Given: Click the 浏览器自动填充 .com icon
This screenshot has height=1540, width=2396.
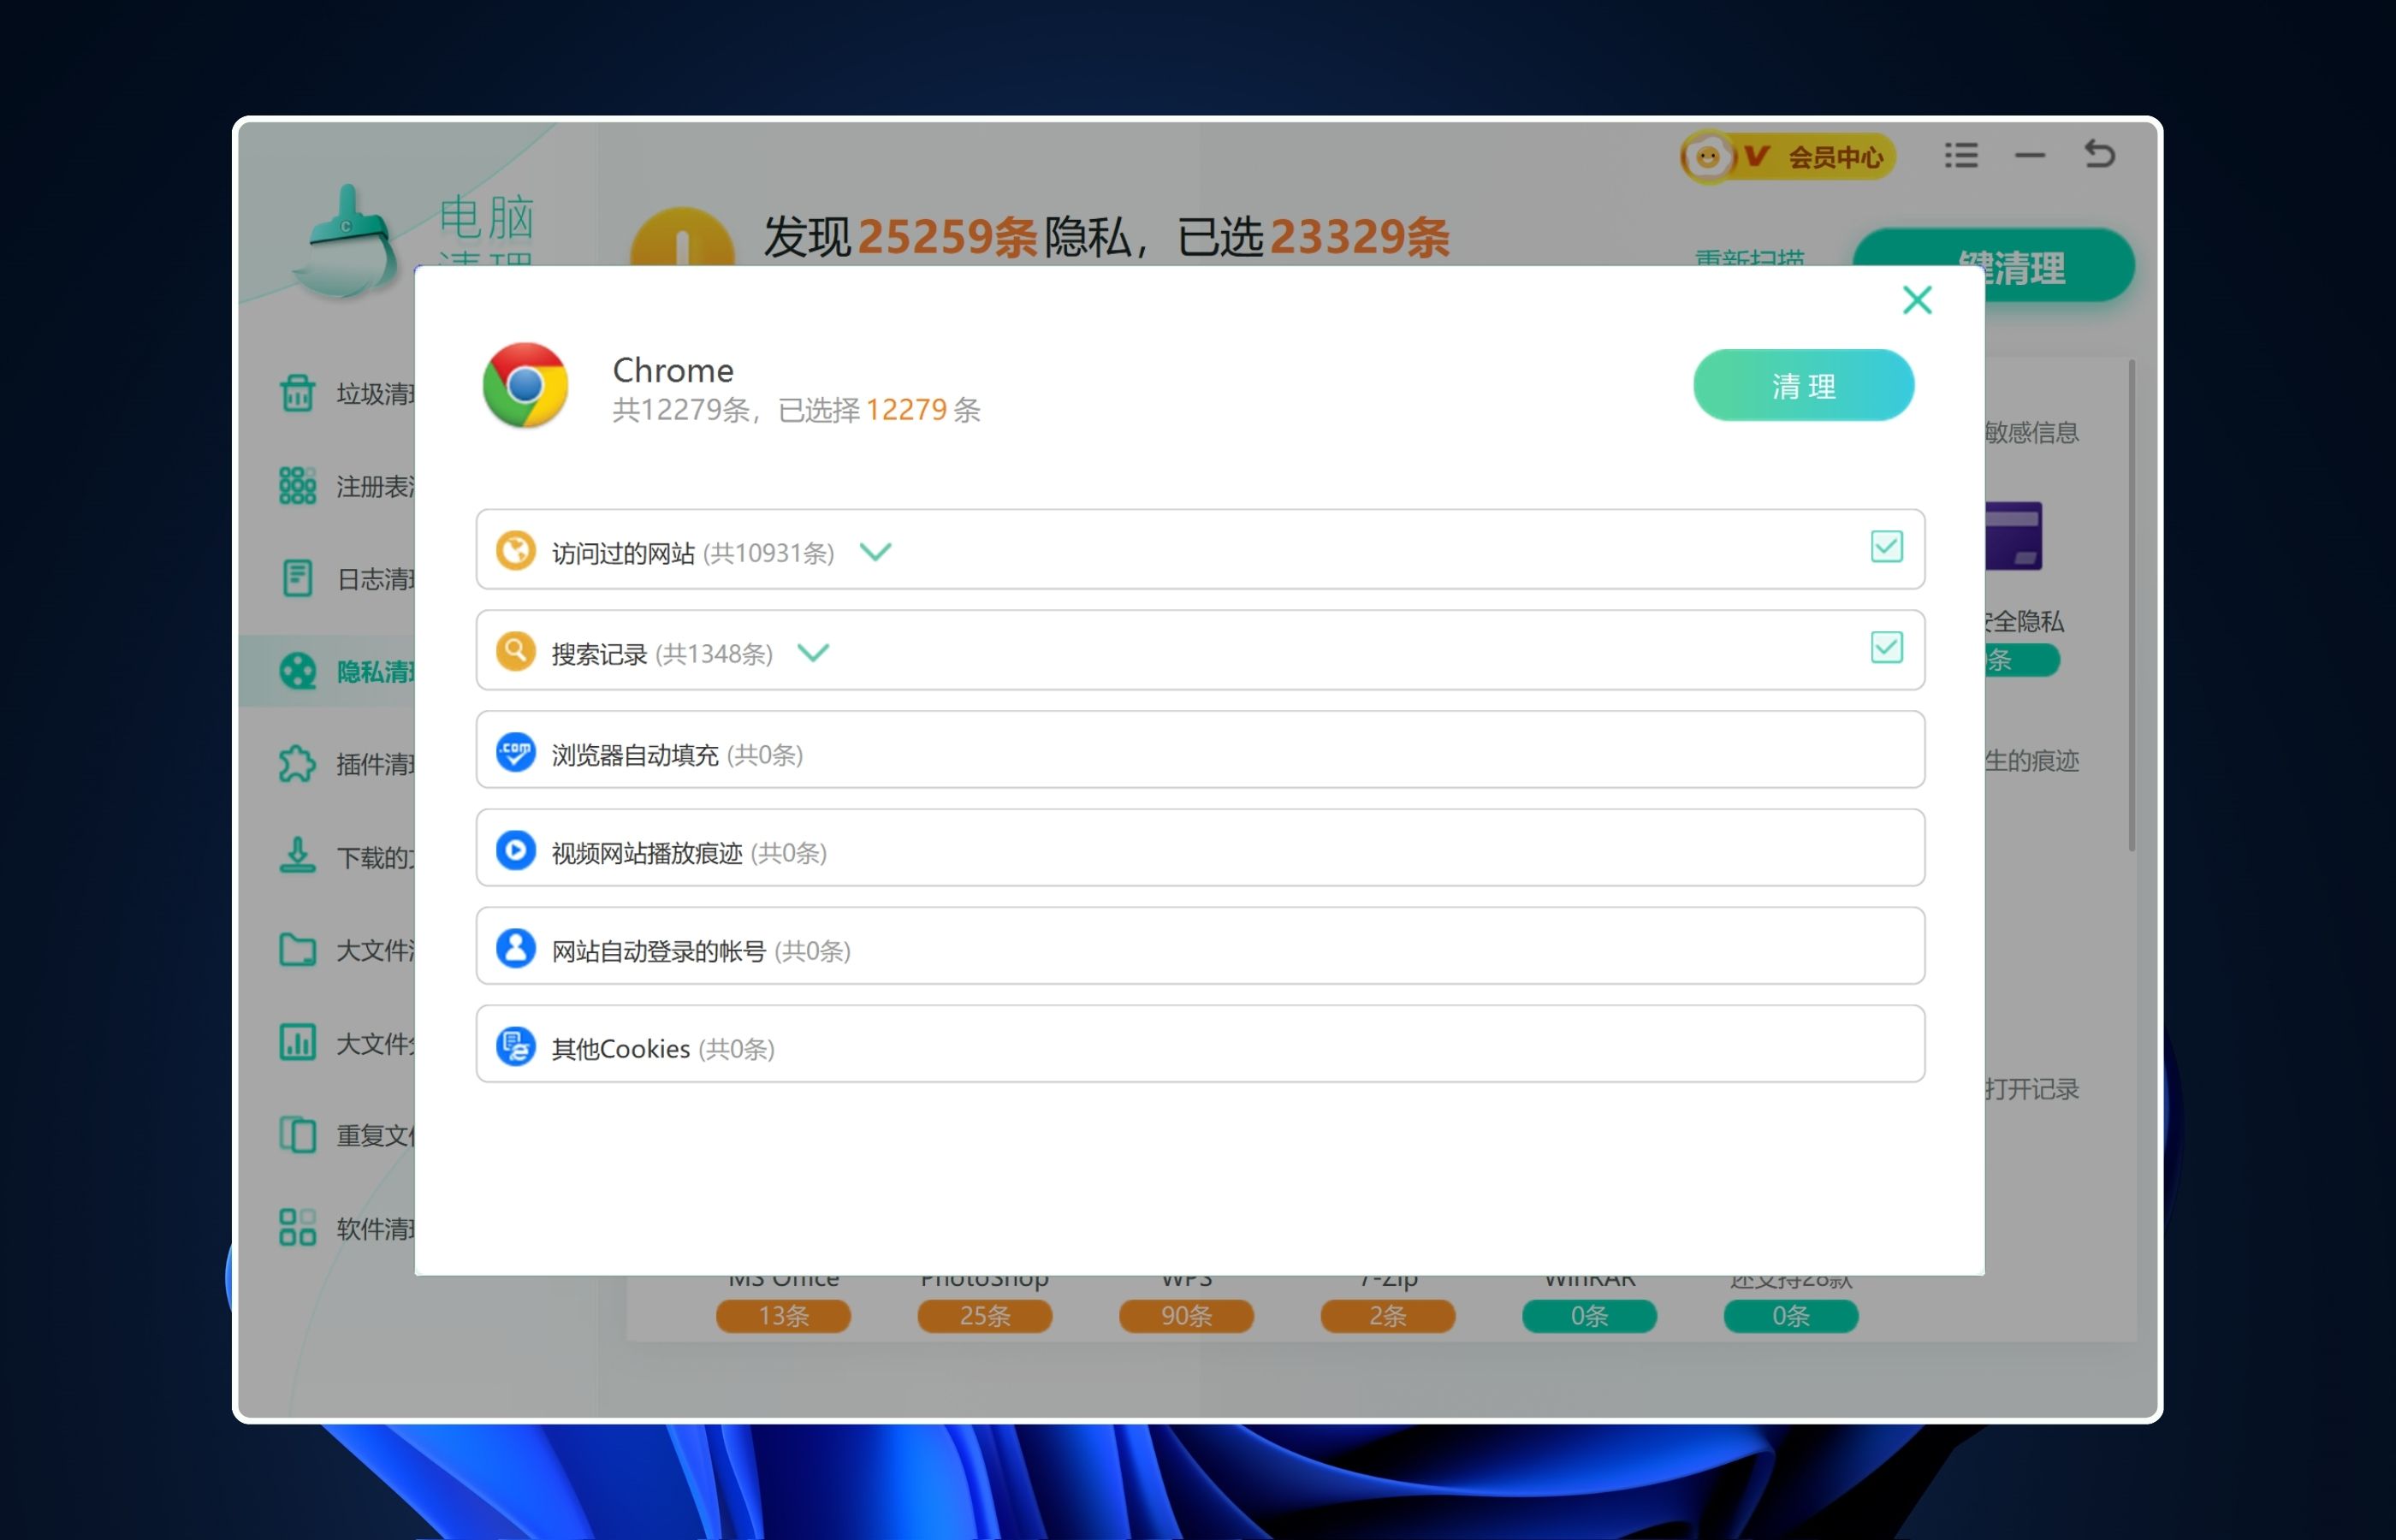Looking at the screenshot, I should 516,752.
